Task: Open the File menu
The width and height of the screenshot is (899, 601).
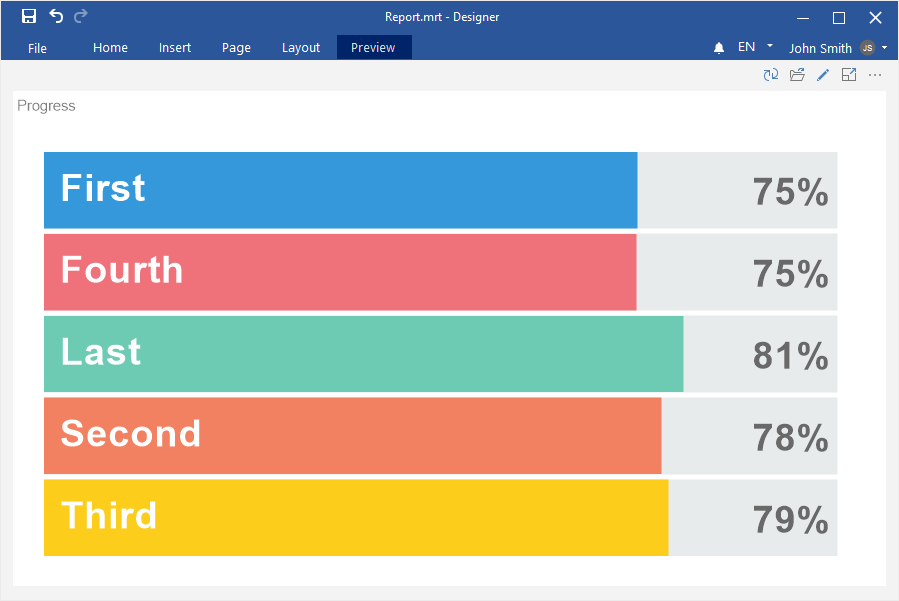Action: 37,48
